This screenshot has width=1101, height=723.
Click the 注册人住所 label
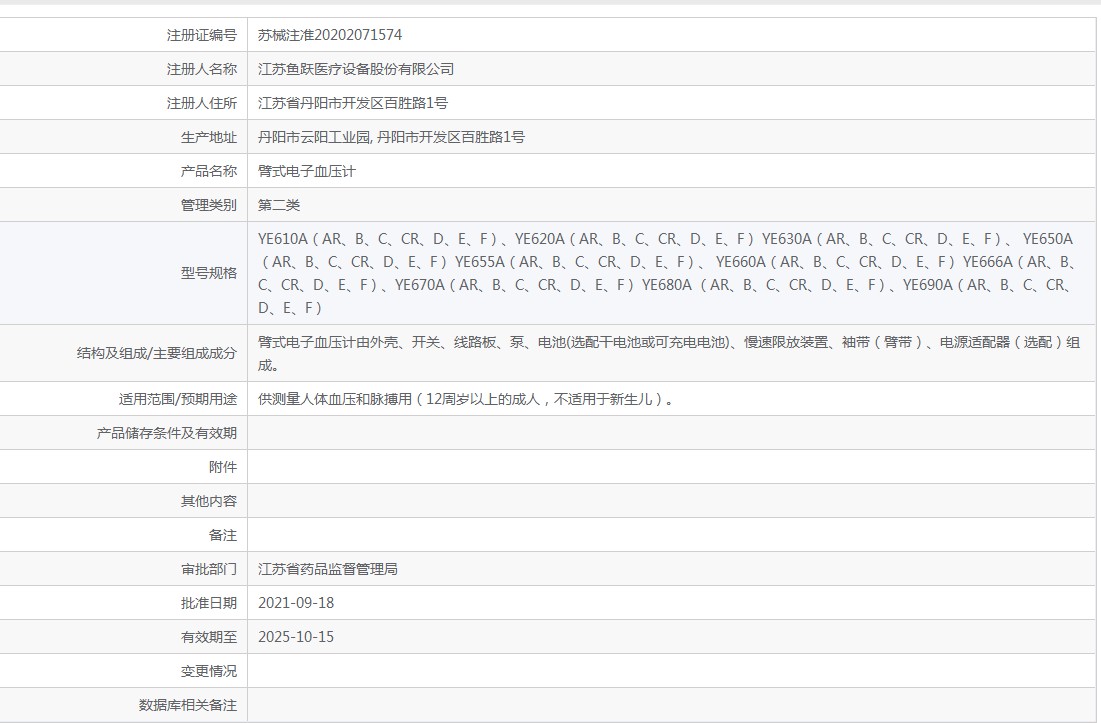tap(202, 103)
